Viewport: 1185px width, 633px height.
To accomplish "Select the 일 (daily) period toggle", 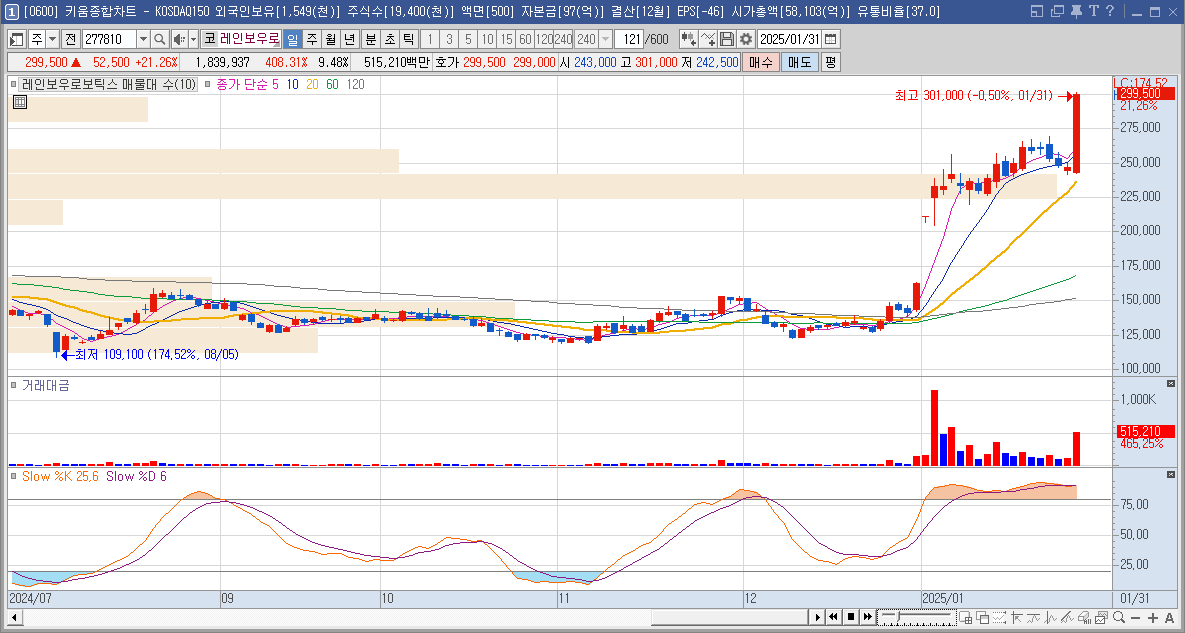I will click(x=292, y=39).
